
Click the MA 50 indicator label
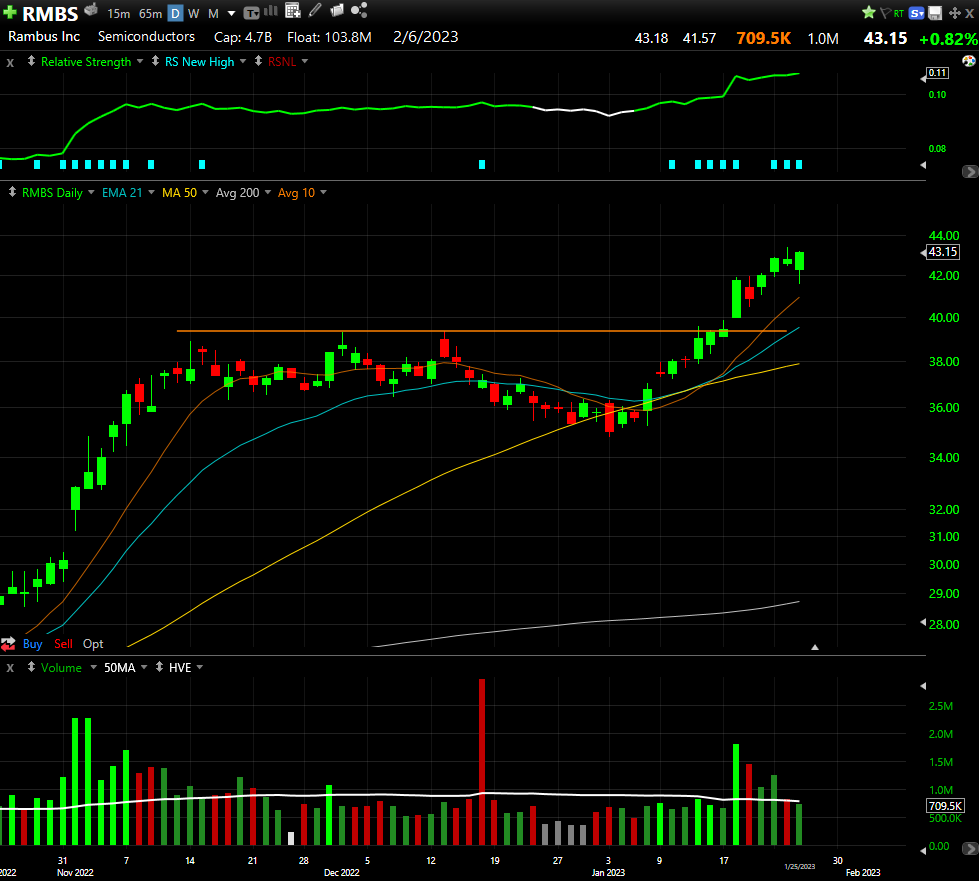click(180, 193)
